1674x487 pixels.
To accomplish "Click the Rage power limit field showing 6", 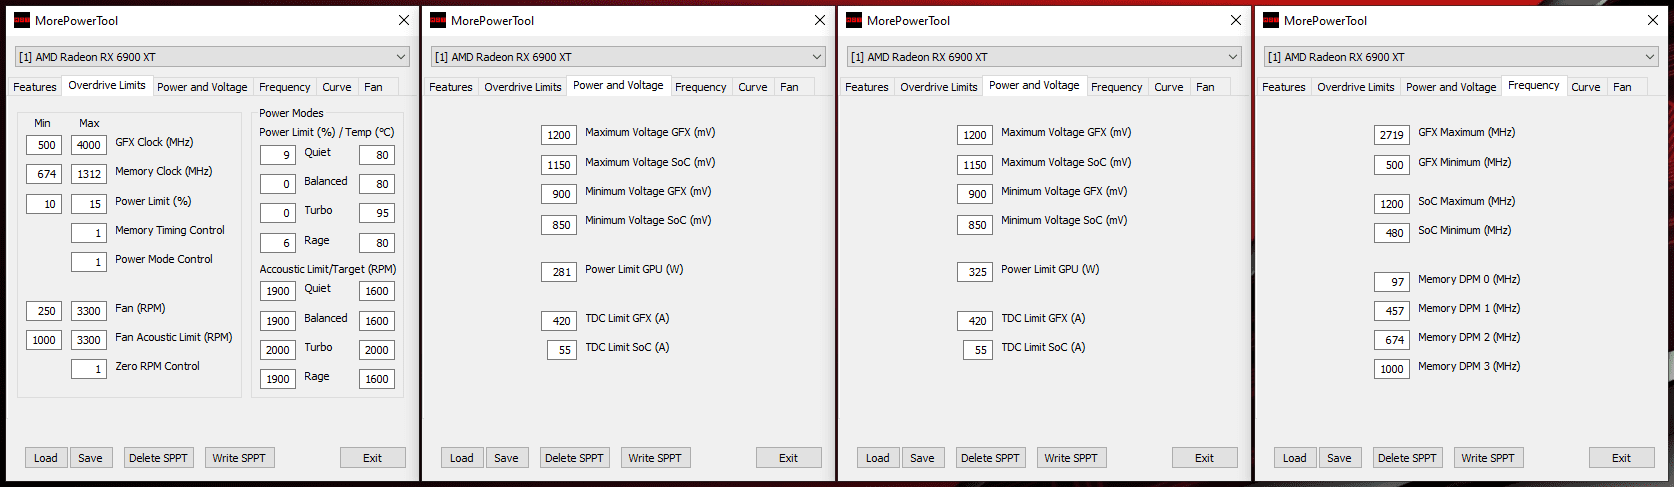I will (277, 243).
